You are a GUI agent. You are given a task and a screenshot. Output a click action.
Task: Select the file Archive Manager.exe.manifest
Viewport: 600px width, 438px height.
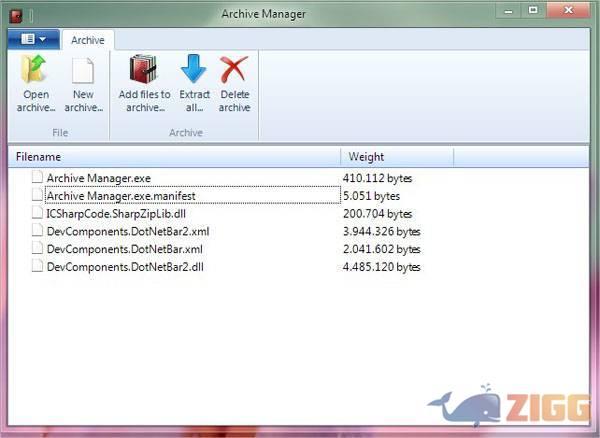(121, 196)
